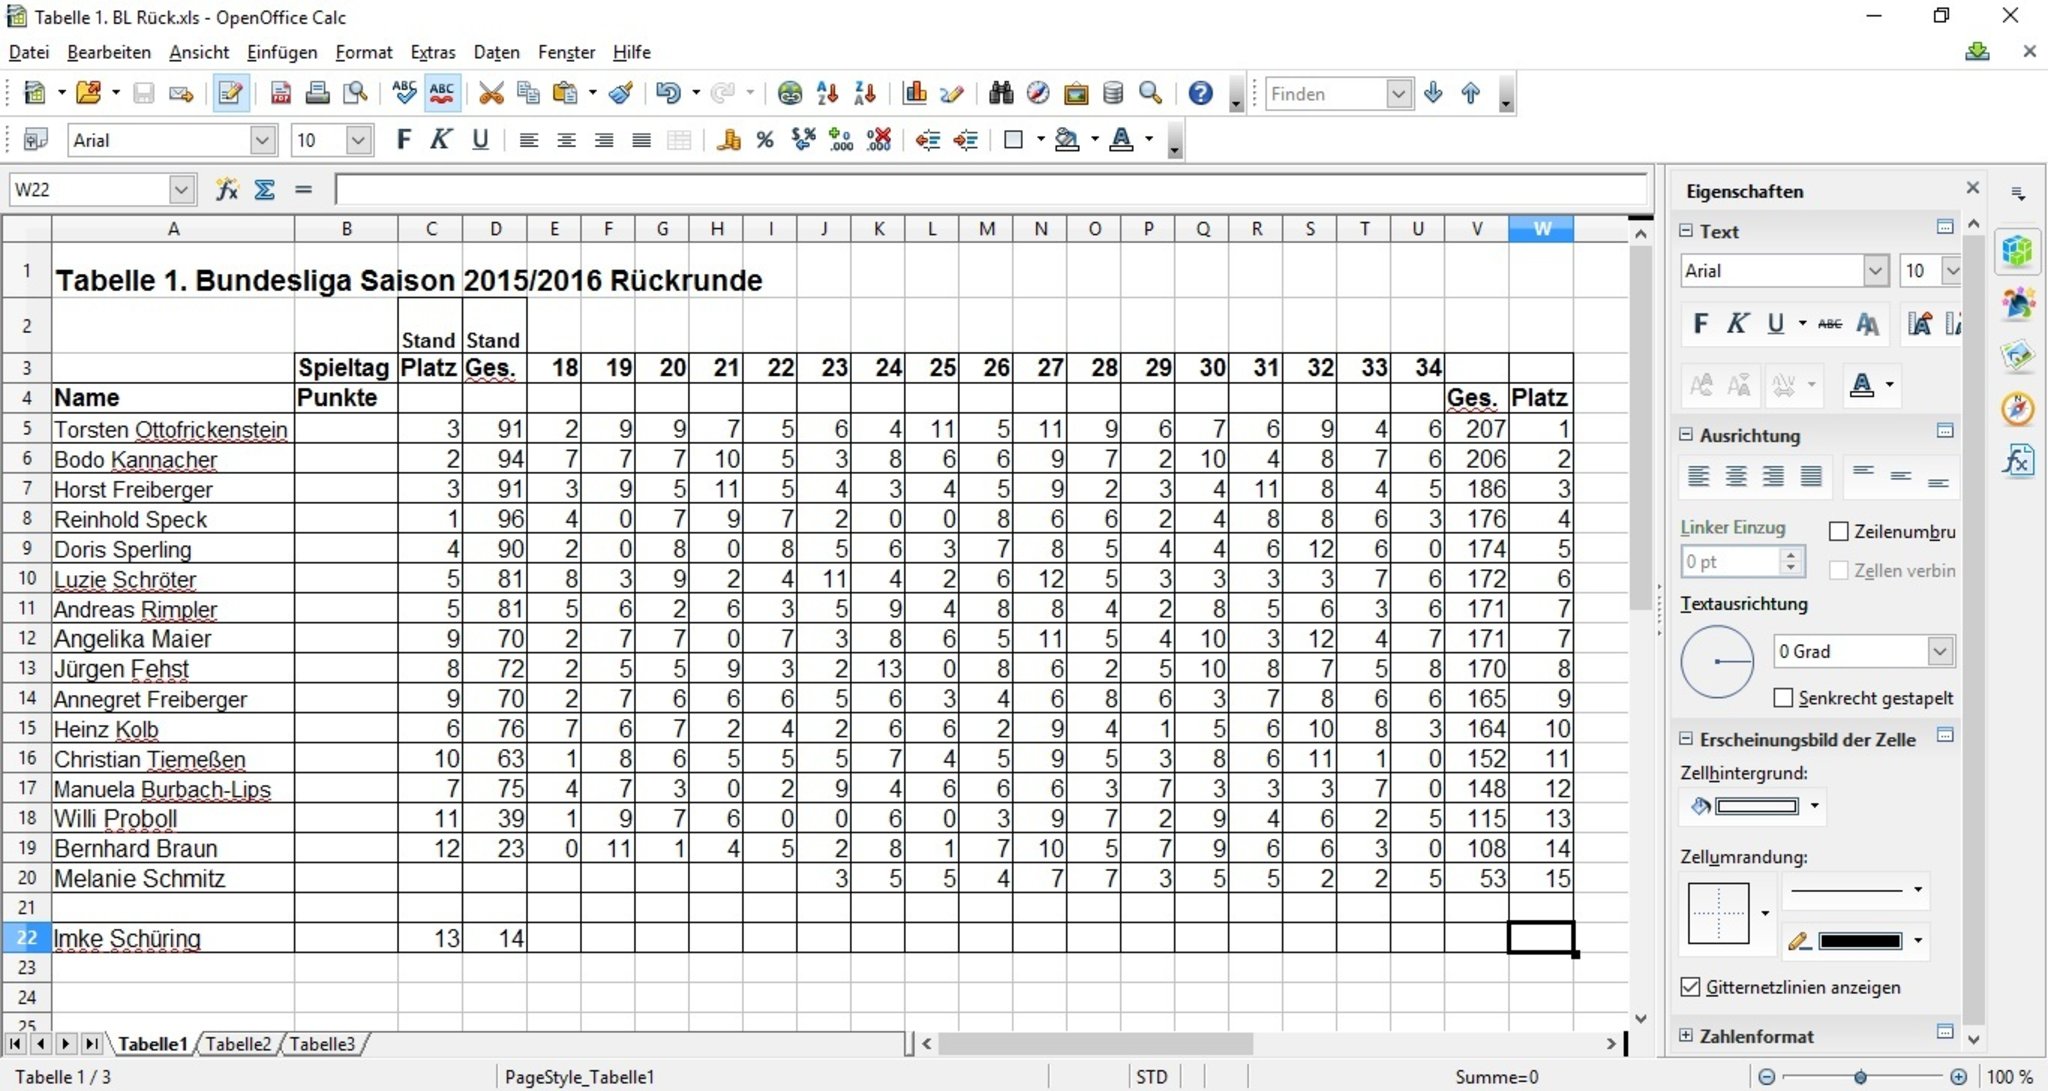Click the zoom out minus button
This screenshot has height=1091, width=2048.
point(1766,1077)
